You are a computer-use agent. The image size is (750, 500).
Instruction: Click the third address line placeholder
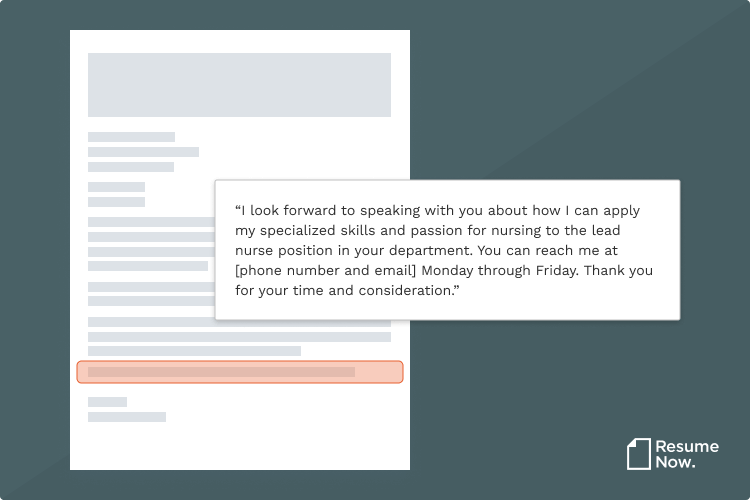pos(131,167)
